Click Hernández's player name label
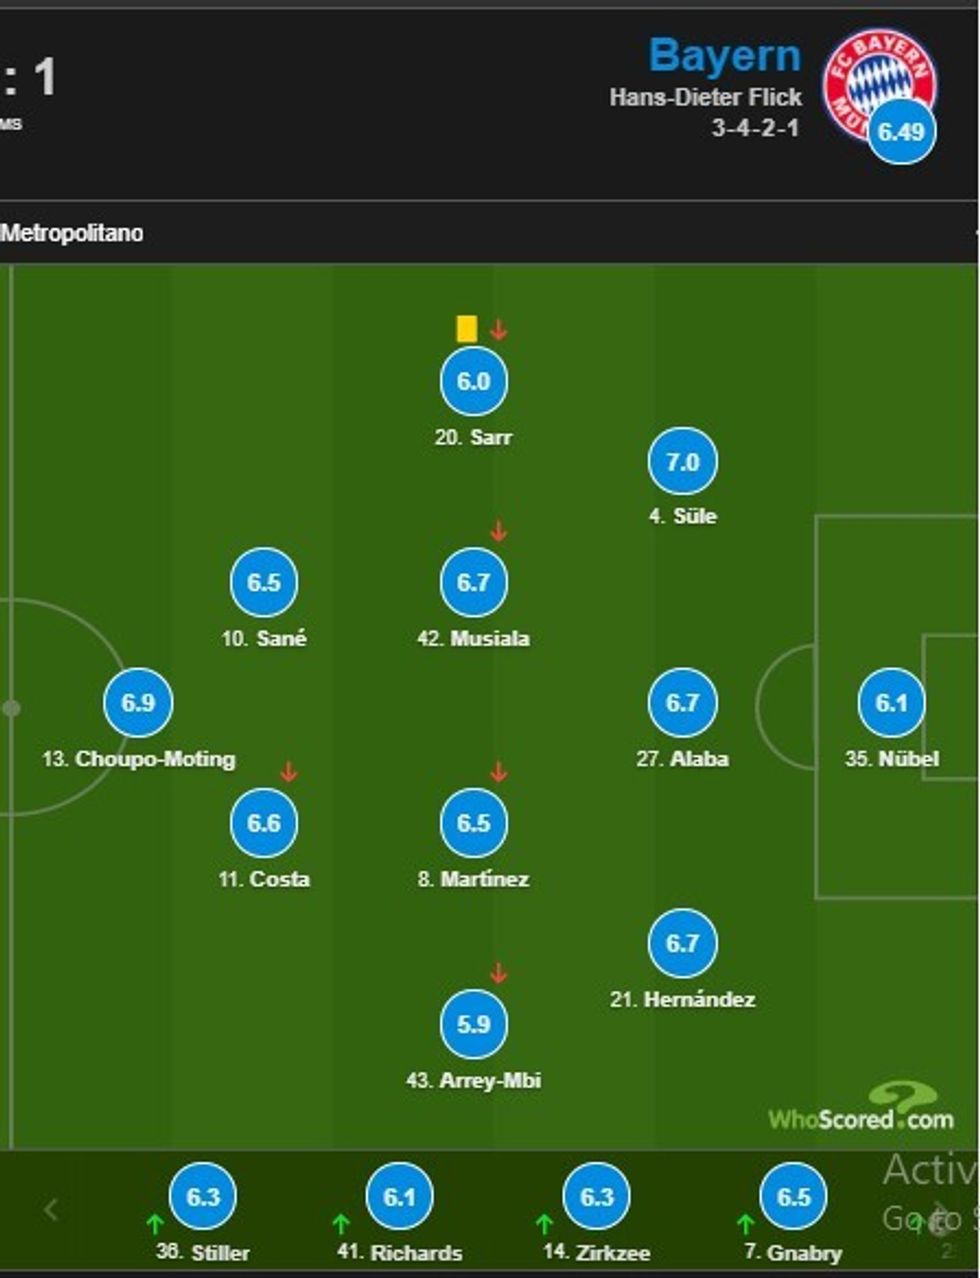 tap(683, 999)
